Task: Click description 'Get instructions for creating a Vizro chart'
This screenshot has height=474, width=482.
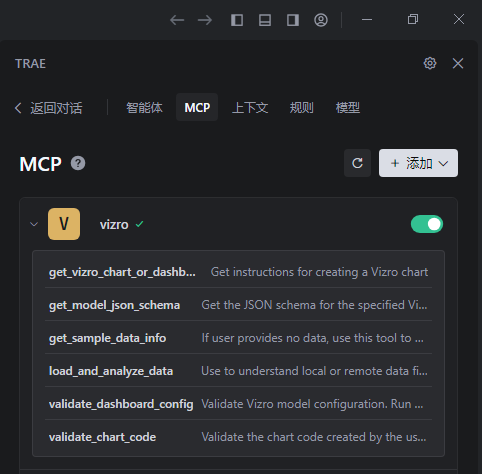Action: (x=319, y=272)
